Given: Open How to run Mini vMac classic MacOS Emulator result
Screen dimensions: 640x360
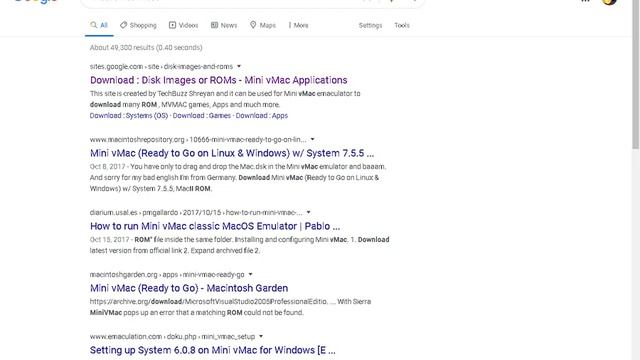Looking at the screenshot, I should point(215,226).
